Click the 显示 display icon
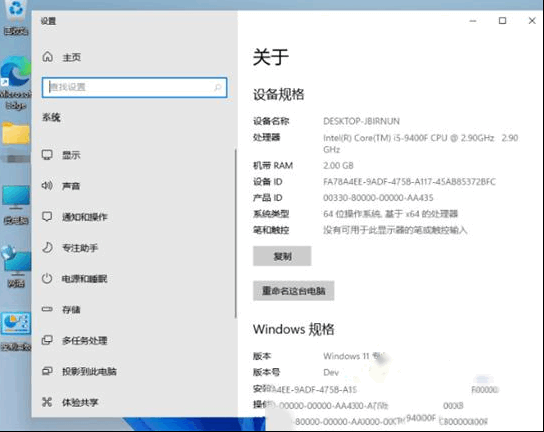The image size is (544, 432). pyautogui.click(x=47, y=155)
